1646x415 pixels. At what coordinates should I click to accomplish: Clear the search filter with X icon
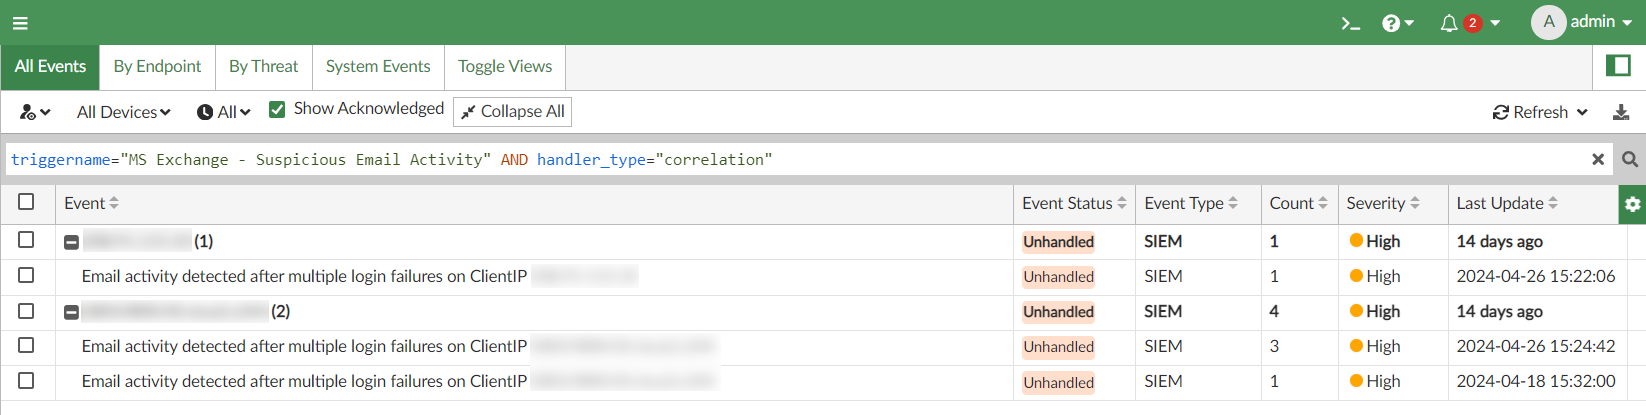pyautogui.click(x=1598, y=159)
